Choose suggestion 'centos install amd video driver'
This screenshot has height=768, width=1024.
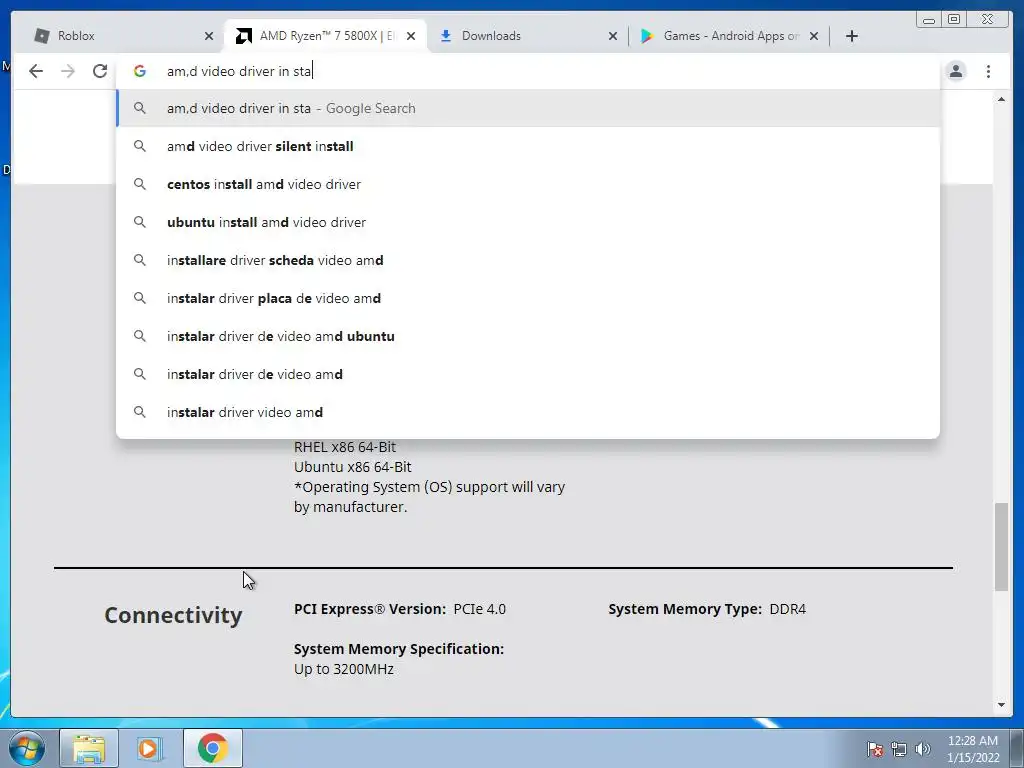tap(528, 184)
